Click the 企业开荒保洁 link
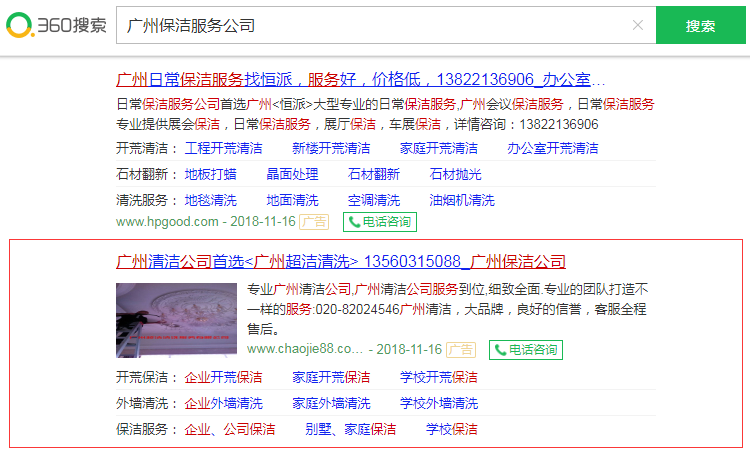This screenshot has height=456, width=750. [x=223, y=378]
